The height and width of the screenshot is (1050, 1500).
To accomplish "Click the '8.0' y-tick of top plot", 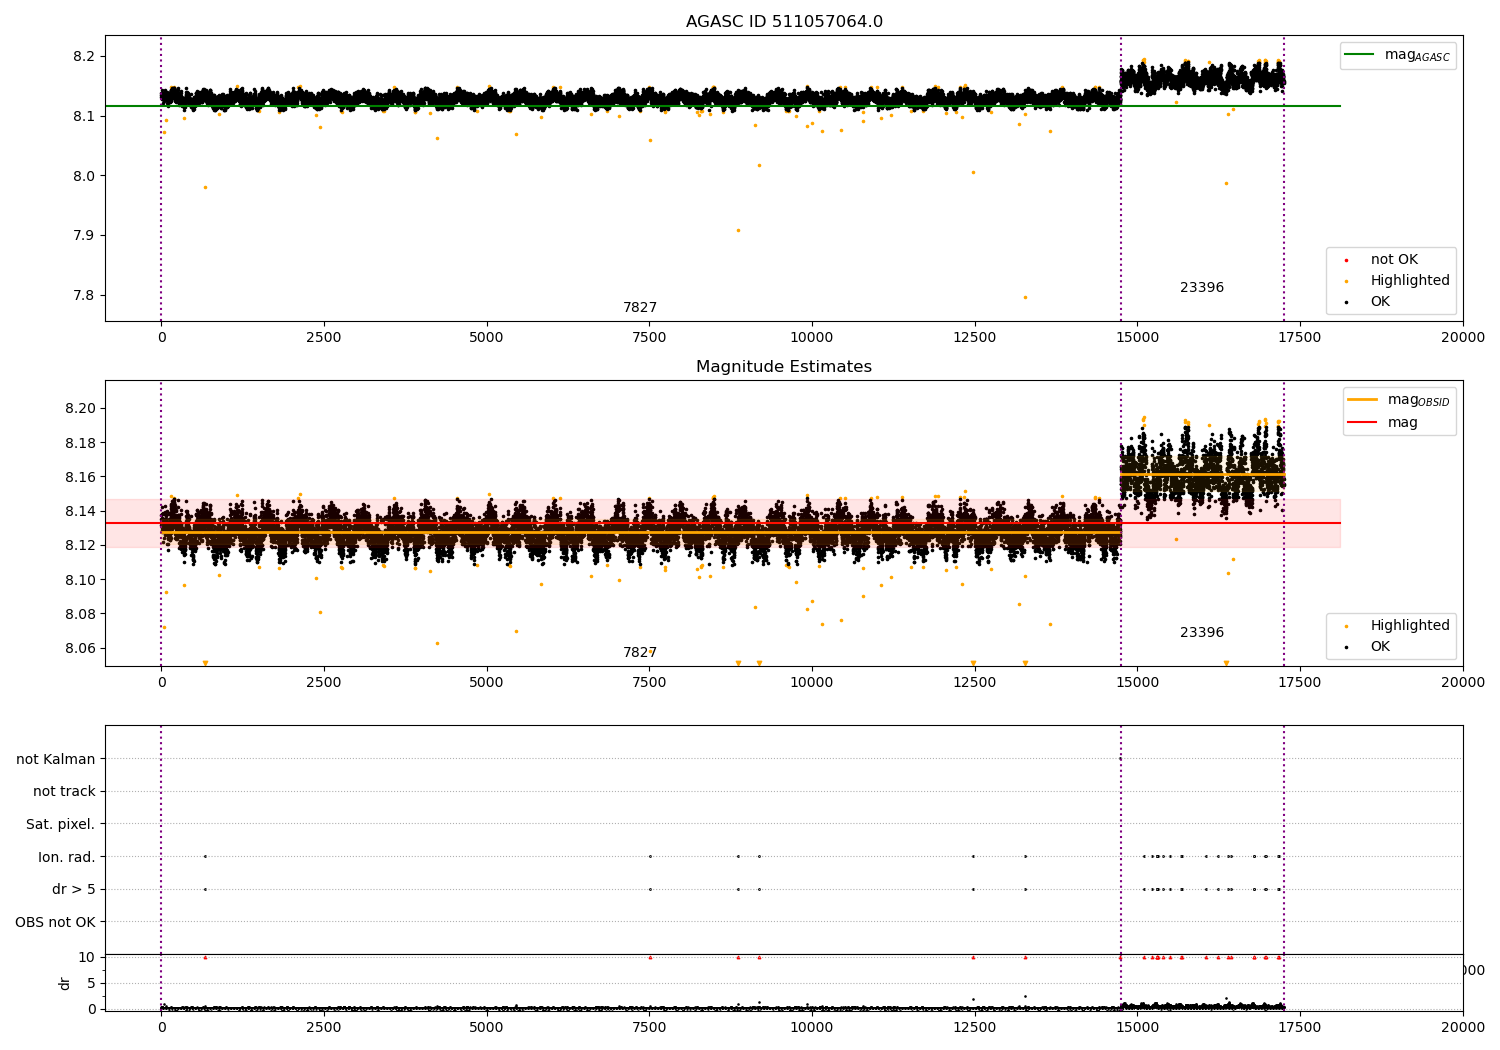I will point(84,176).
